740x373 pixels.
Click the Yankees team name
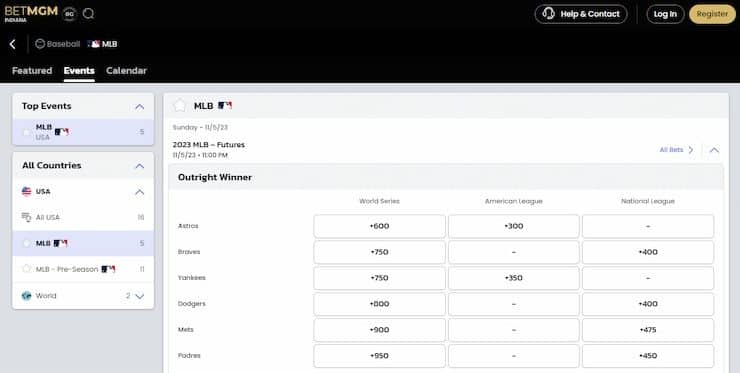(x=192, y=278)
